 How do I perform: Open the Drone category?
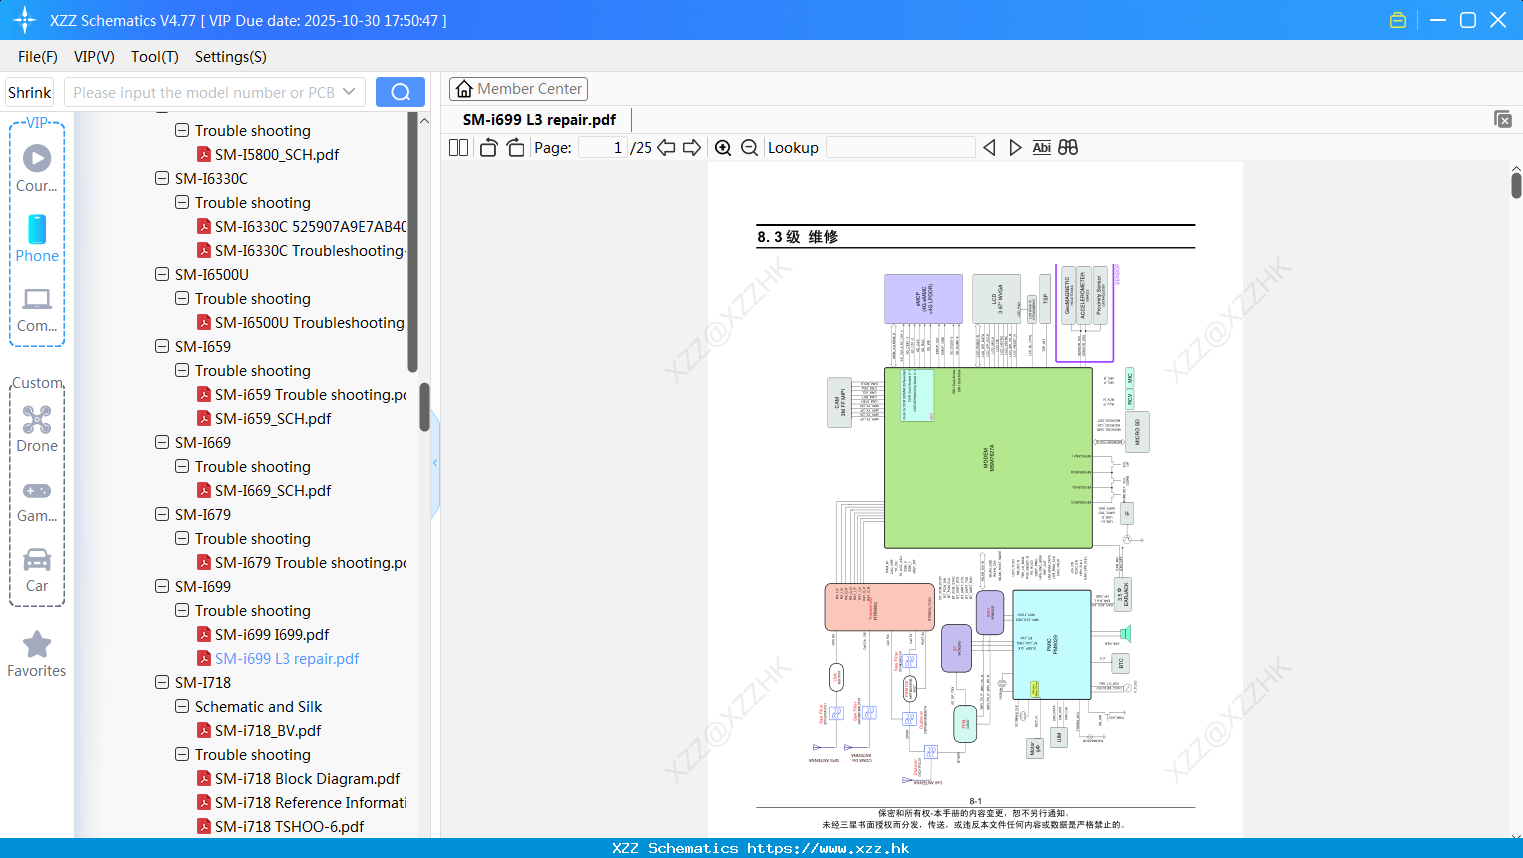(37, 429)
